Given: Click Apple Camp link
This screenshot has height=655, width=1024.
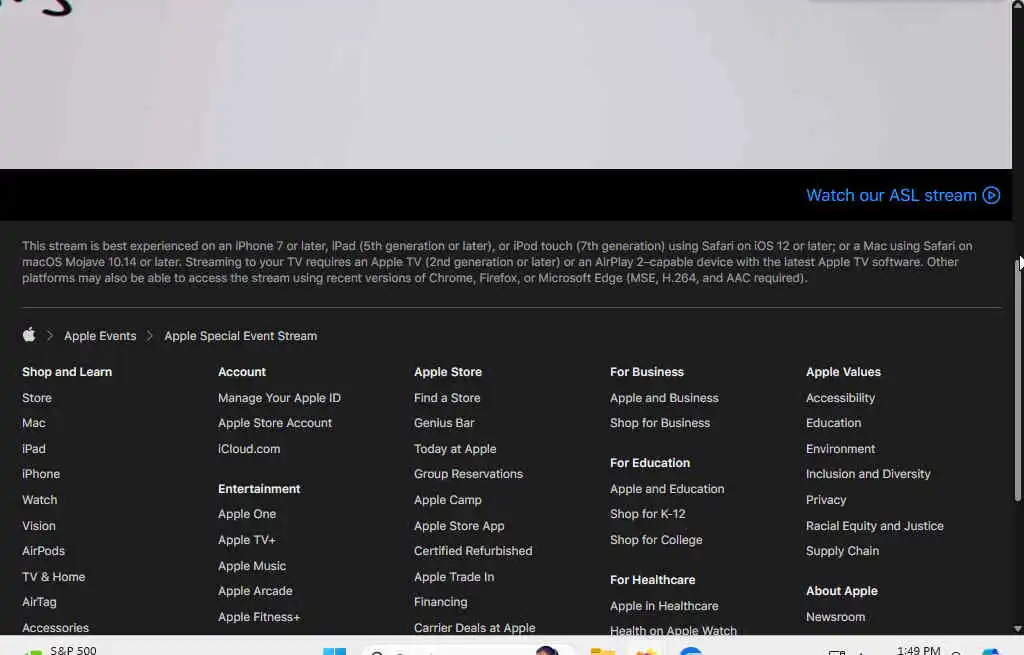Looking at the screenshot, I should 447,500.
